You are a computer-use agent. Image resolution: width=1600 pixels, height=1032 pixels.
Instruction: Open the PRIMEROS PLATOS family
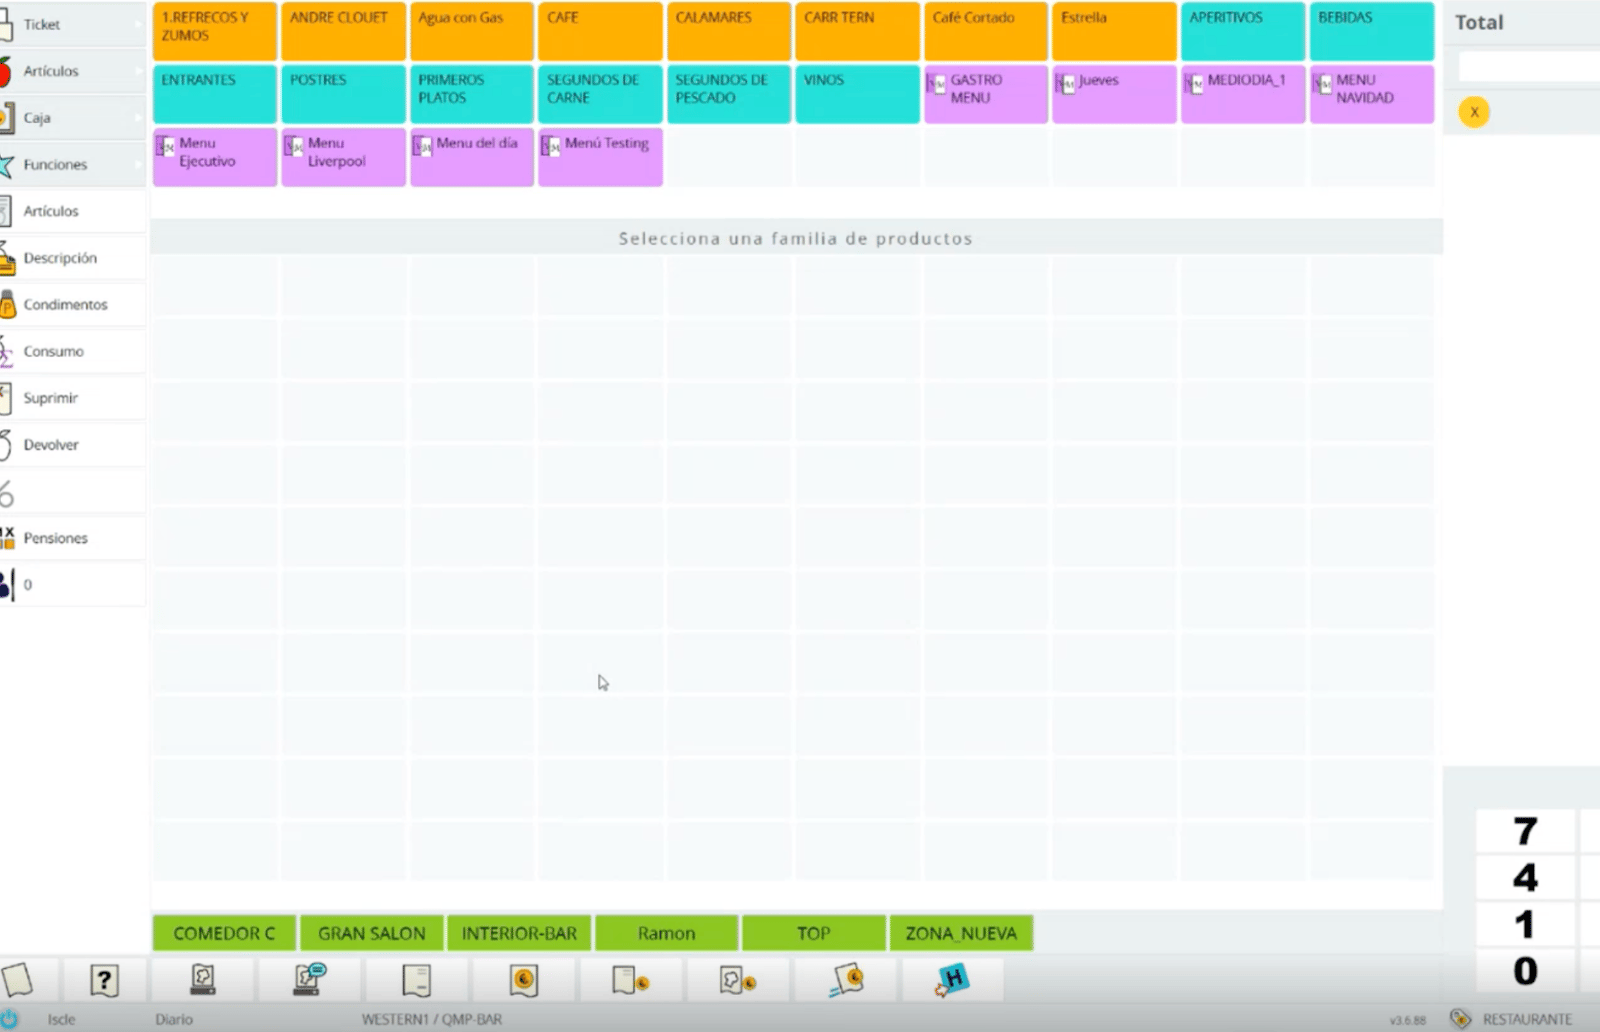[x=472, y=94]
